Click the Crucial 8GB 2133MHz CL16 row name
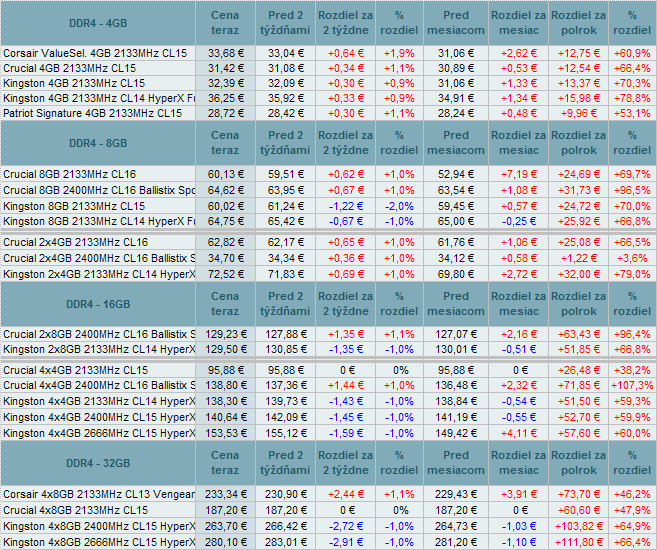This screenshot has width=657, height=550. [69, 174]
